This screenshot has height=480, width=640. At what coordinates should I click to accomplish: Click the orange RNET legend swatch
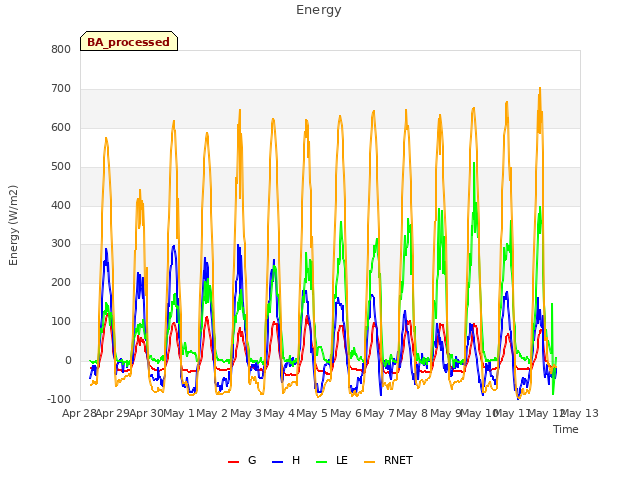369,462
